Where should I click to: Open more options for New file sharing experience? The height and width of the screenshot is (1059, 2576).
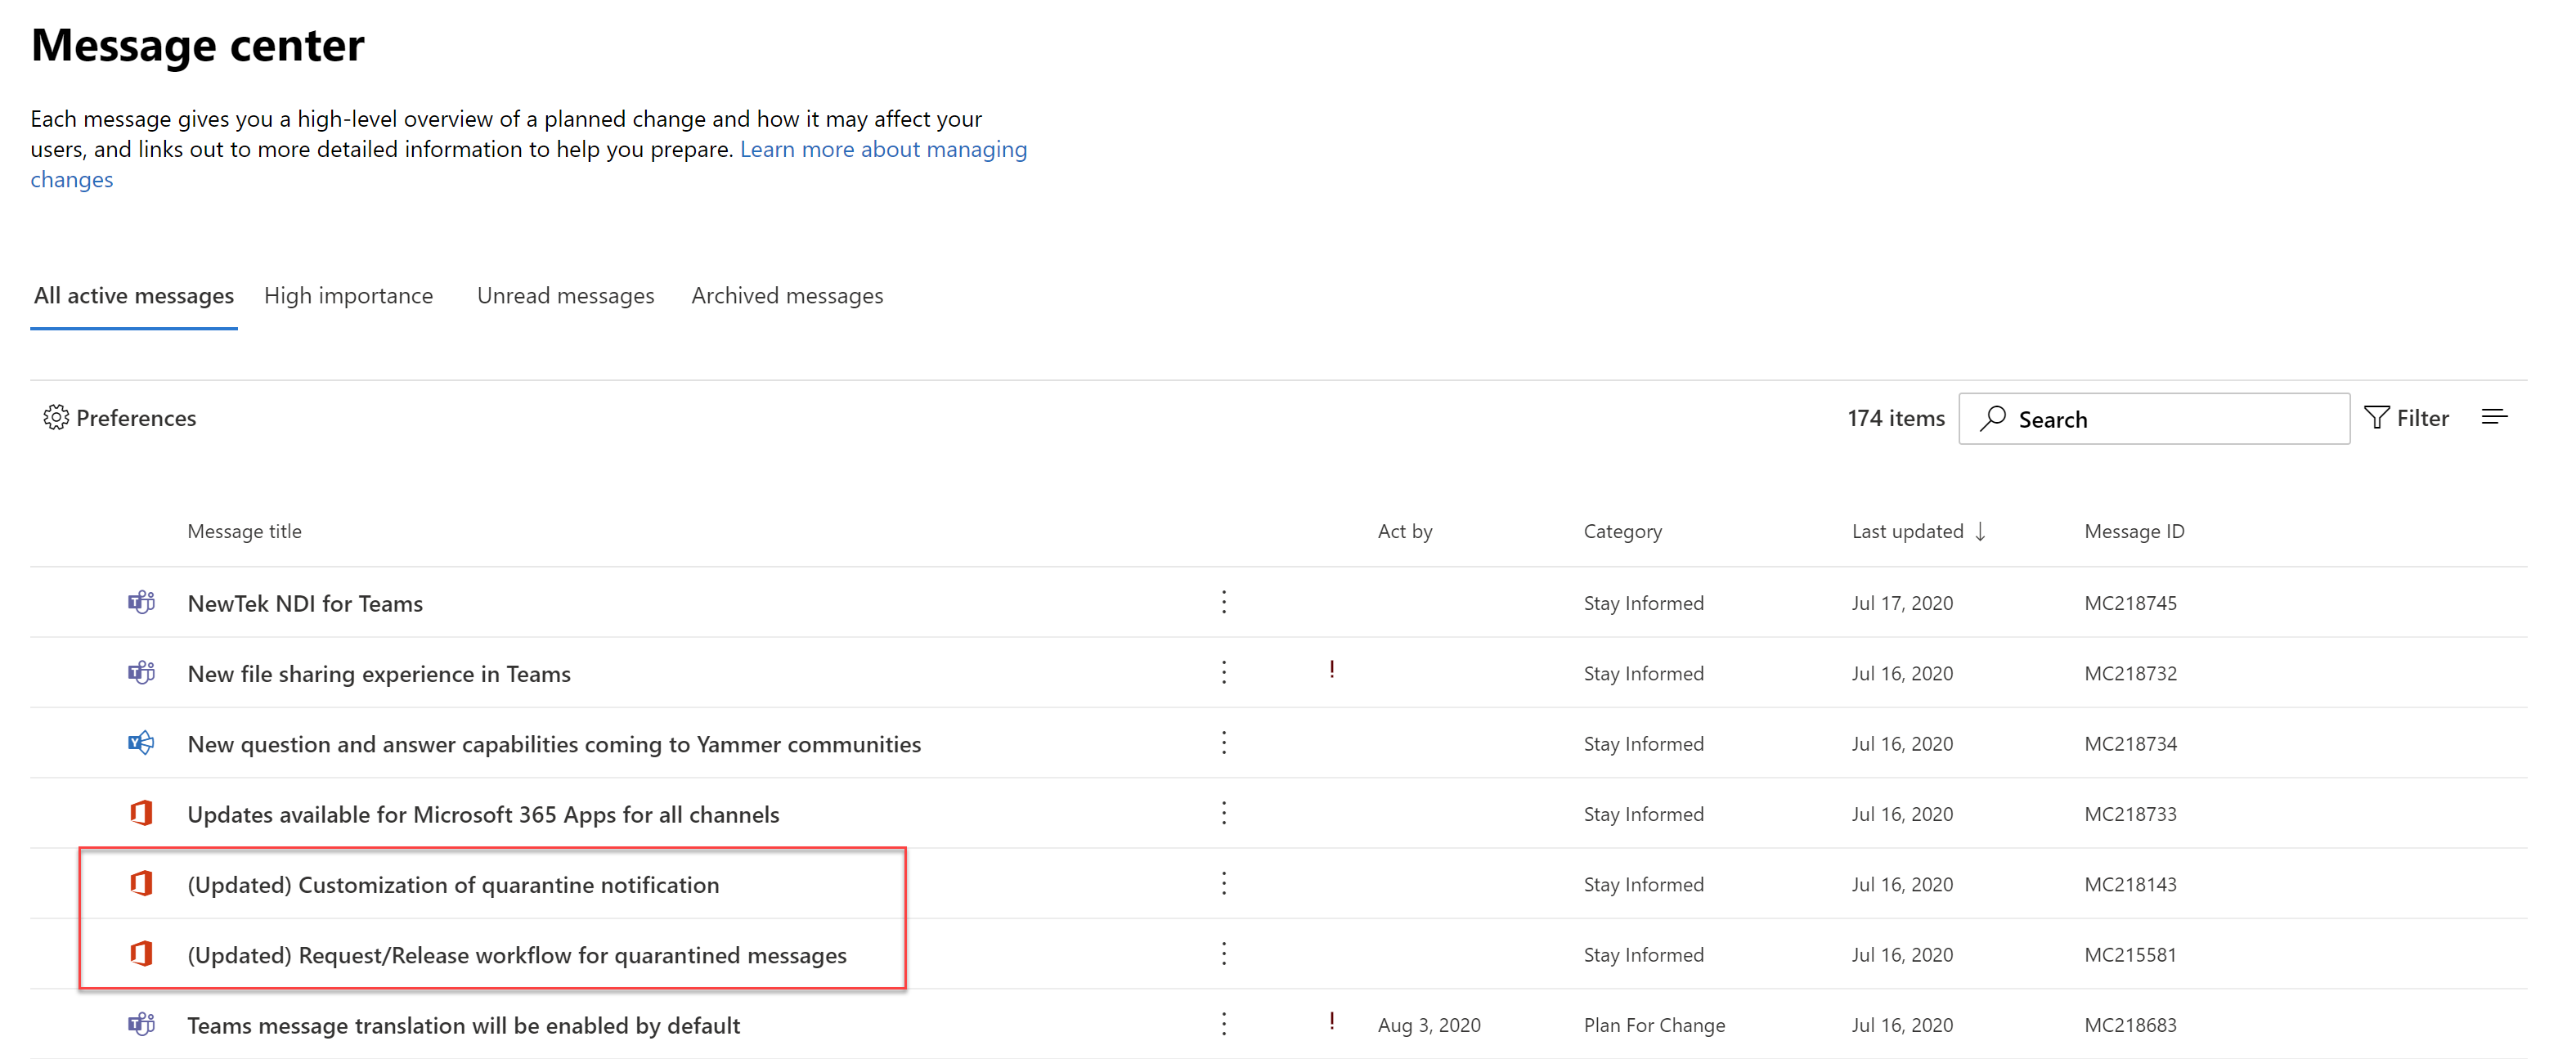click(1223, 672)
